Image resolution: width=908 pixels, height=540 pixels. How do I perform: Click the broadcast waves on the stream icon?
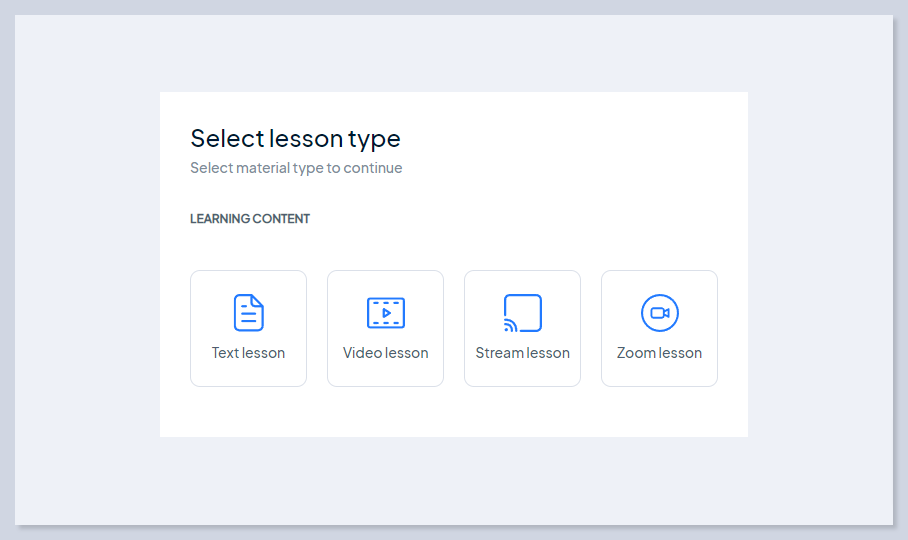510,326
